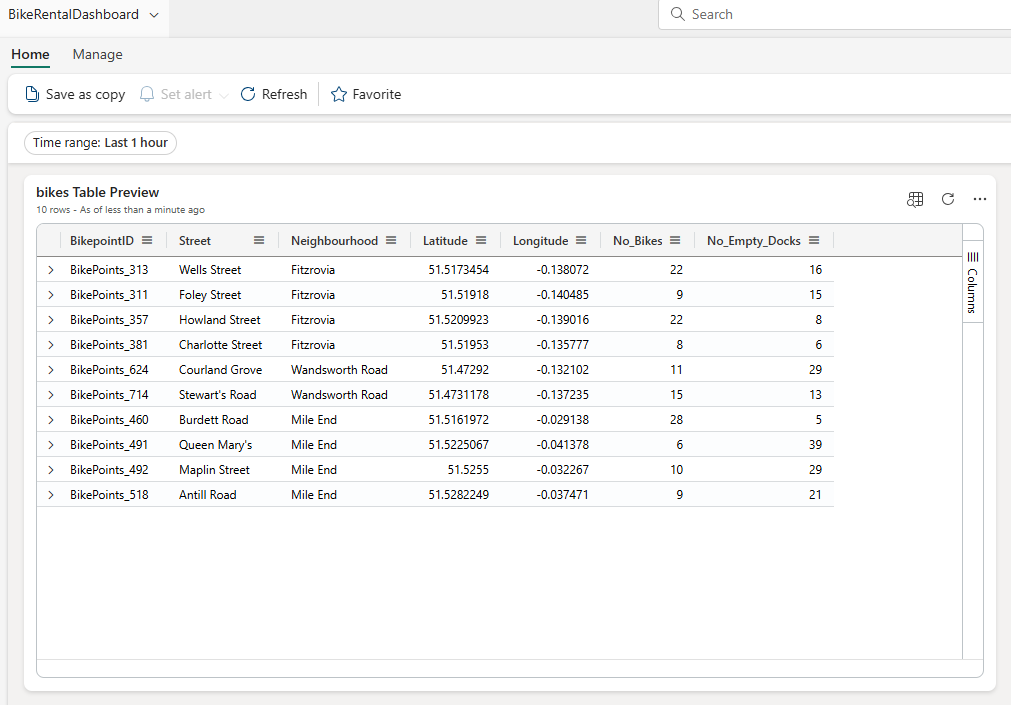Image resolution: width=1011 pixels, height=705 pixels.
Task: Expand the BikePoints_313 row
Action: click(x=51, y=270)
